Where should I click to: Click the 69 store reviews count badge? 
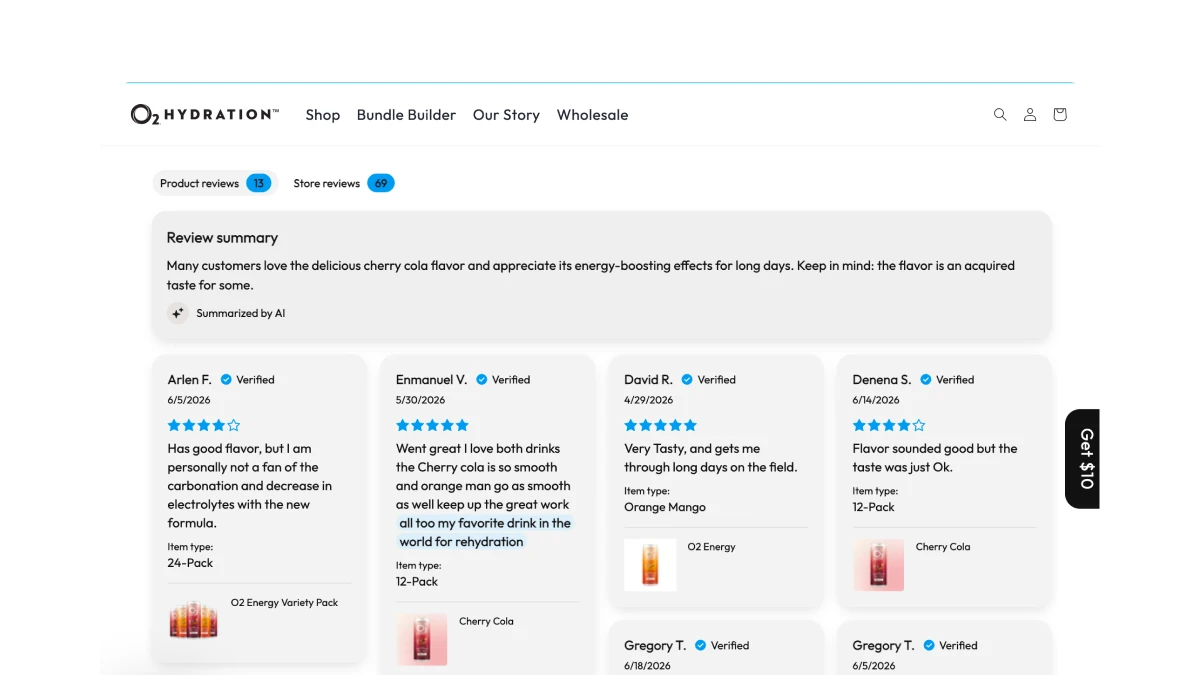click(x=381, y=183)
